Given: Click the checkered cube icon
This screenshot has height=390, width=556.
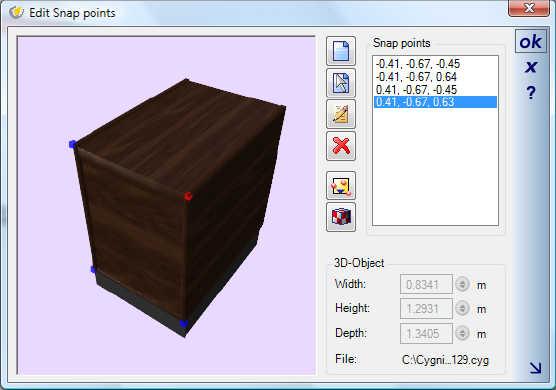Looking at the screenshot, I should coord(341,217).
